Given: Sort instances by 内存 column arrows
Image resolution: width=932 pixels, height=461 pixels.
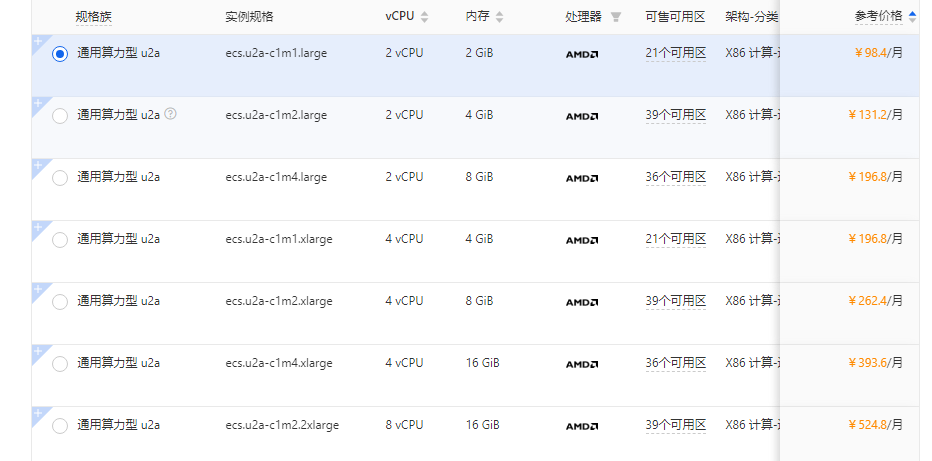Looking at the screenshot, I should coord(499,17).
